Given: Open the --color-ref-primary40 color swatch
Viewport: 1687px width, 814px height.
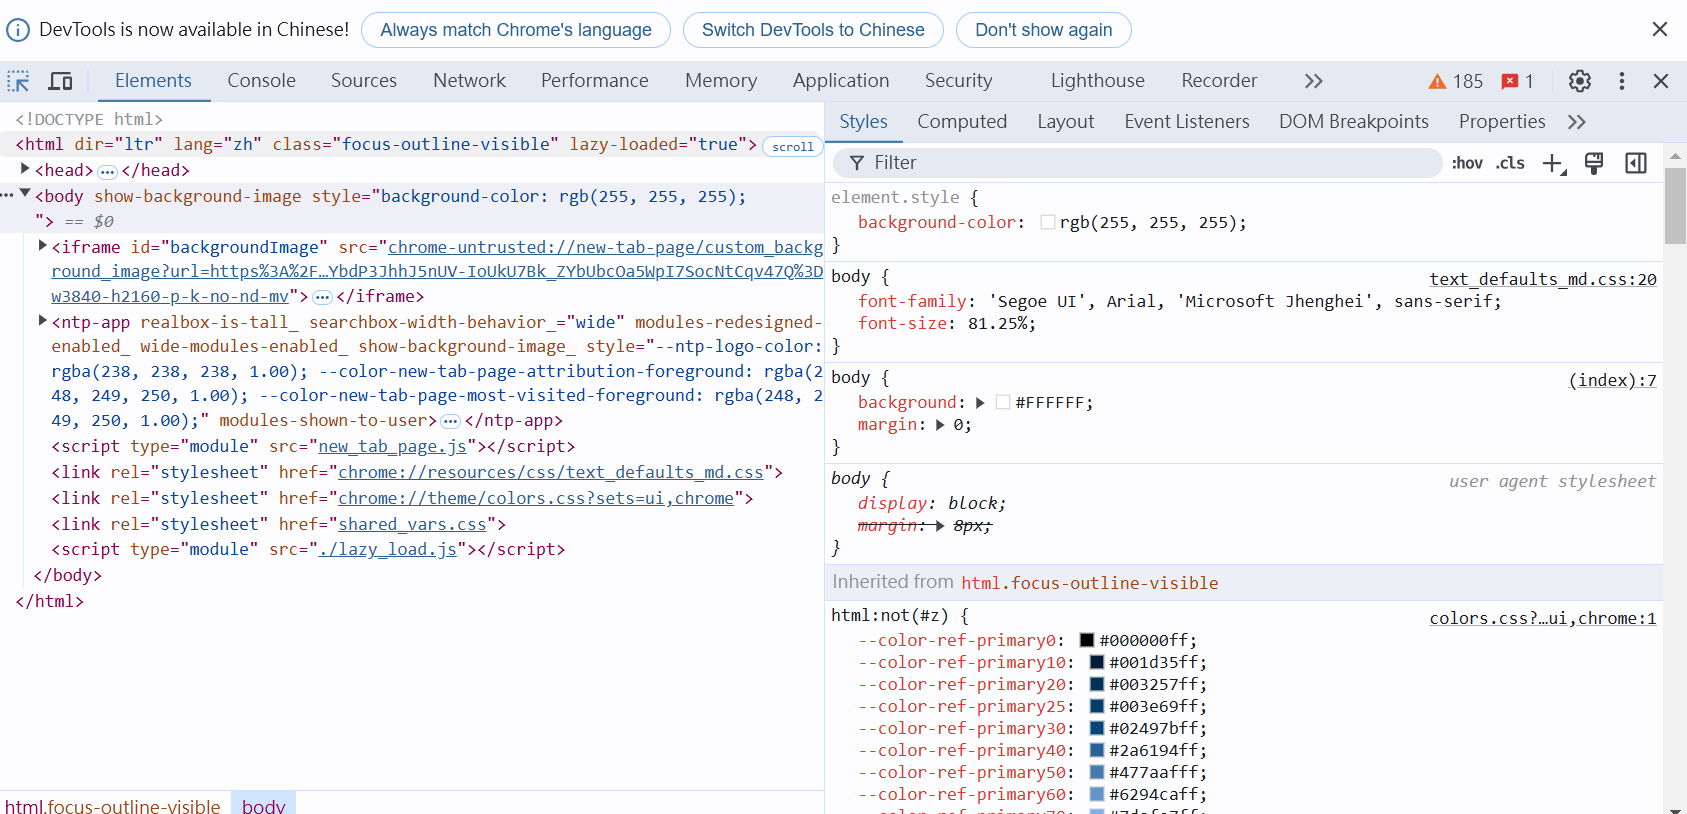Looking at the screenshot, I should (1097, 750).
